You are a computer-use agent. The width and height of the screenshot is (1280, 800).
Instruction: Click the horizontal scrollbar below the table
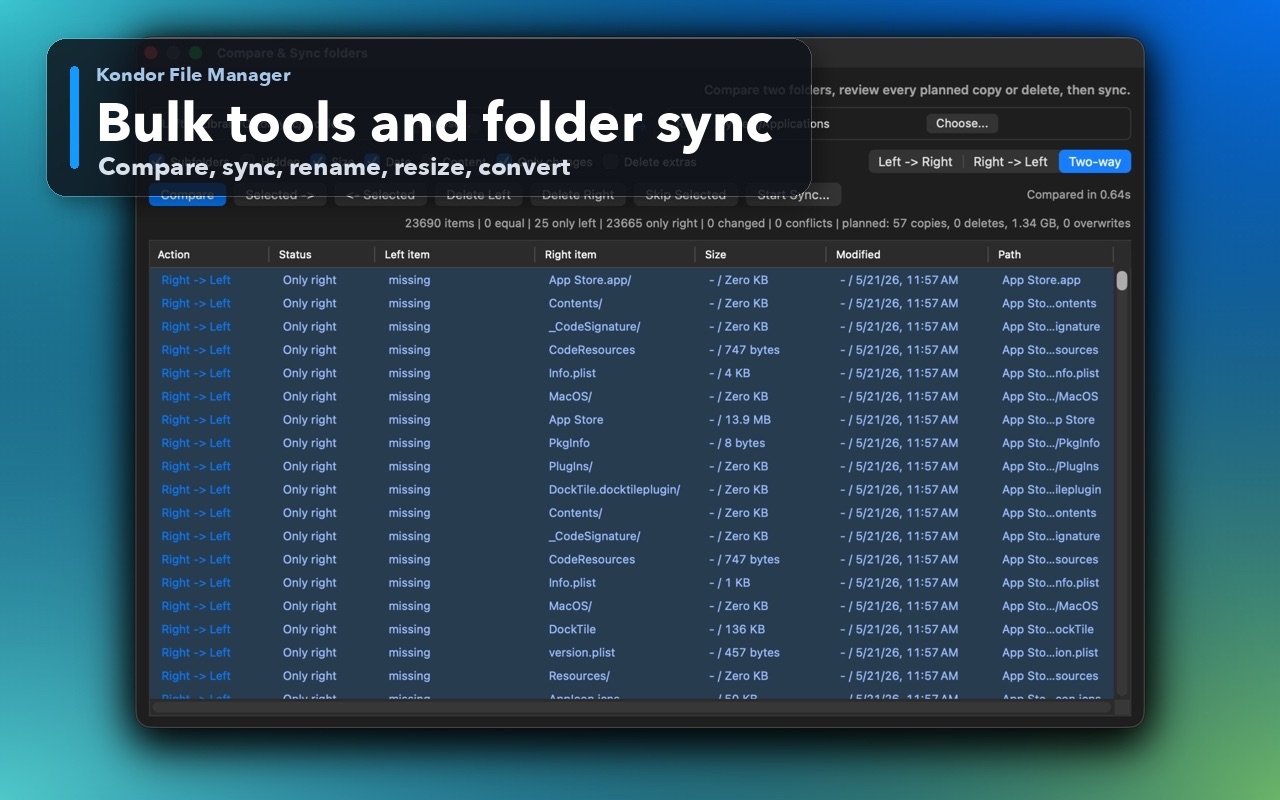(631, 707)
